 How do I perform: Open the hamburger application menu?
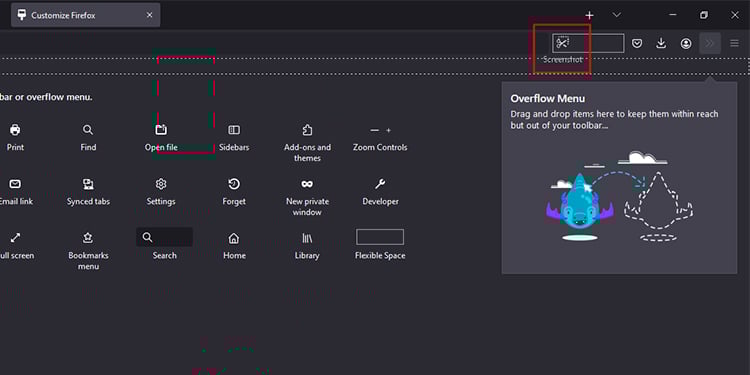(735, 44)
